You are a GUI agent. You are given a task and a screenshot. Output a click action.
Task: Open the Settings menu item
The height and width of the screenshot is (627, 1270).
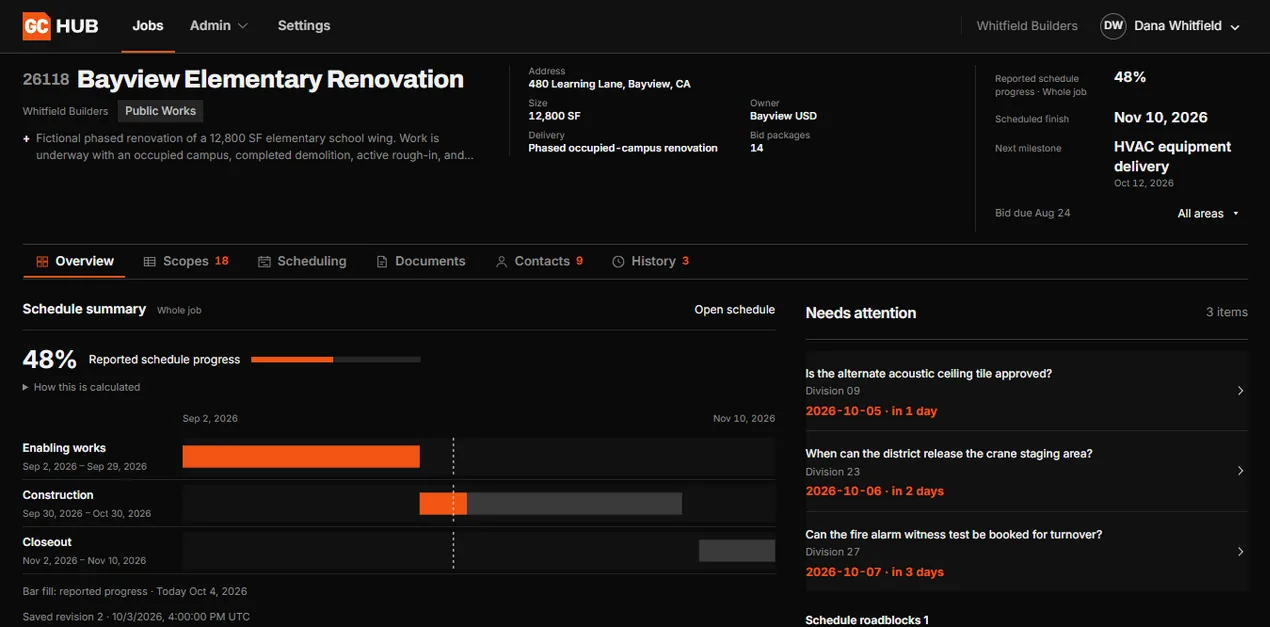coord(304,25)
